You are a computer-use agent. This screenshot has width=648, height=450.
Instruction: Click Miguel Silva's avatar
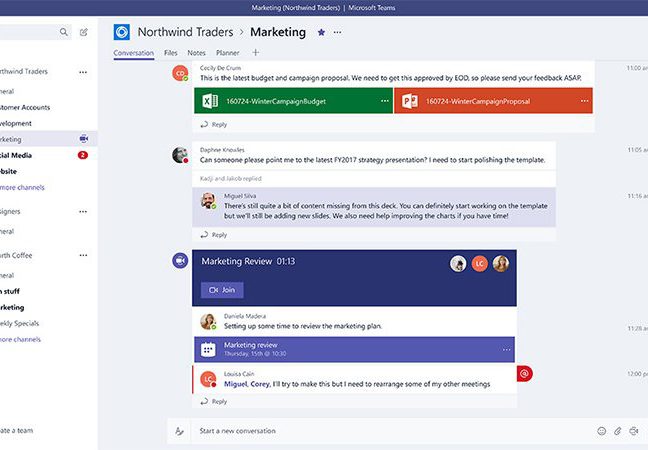(208, 201)
